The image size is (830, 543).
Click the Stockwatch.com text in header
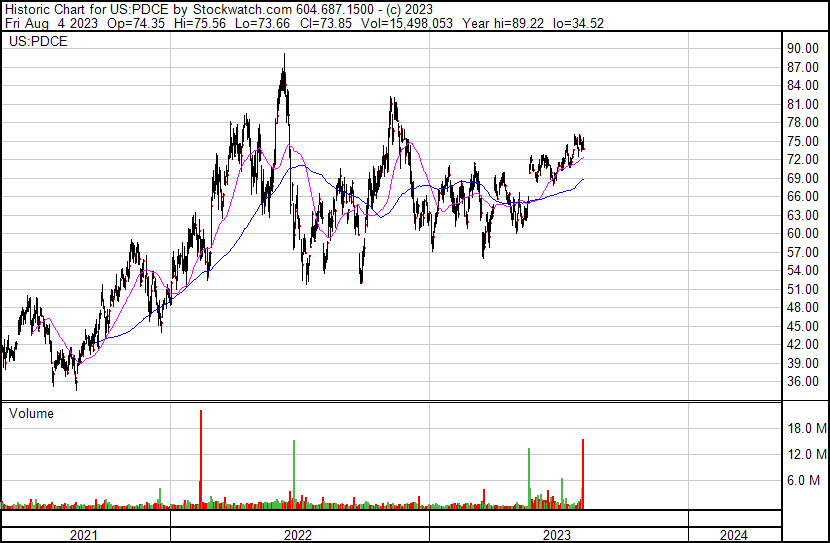242,10
